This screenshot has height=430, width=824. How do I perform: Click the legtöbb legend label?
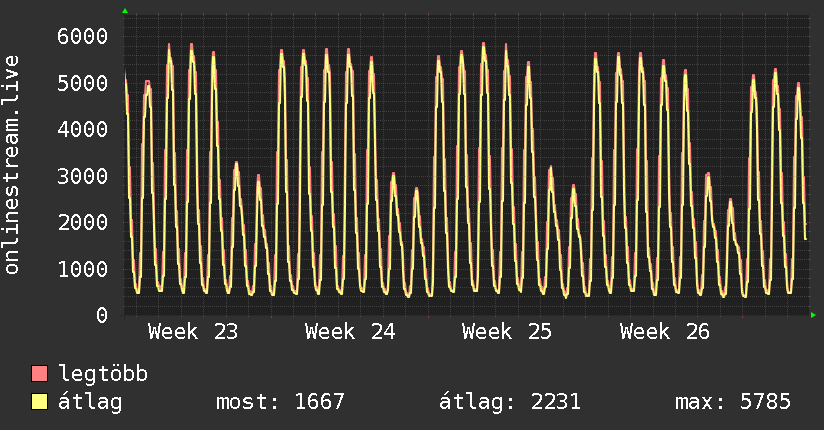click(x=103, y=374)
